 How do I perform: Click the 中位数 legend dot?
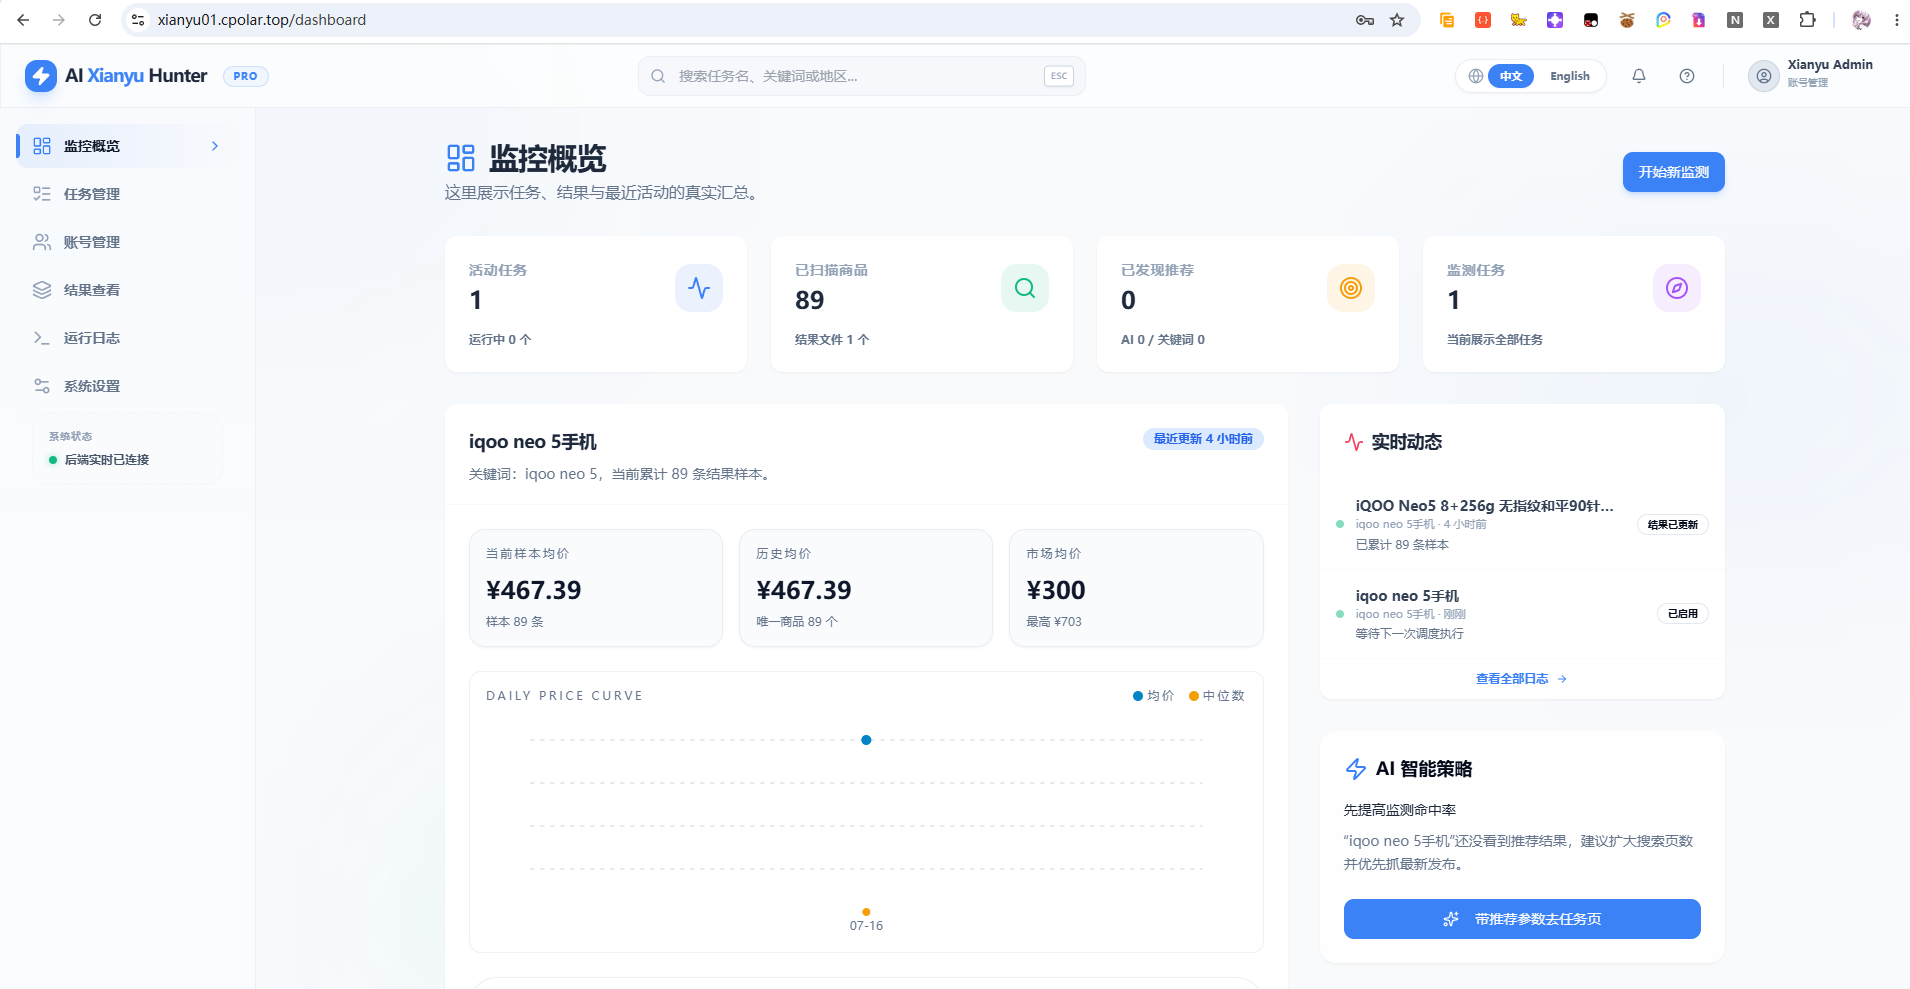pos(1194,696)
